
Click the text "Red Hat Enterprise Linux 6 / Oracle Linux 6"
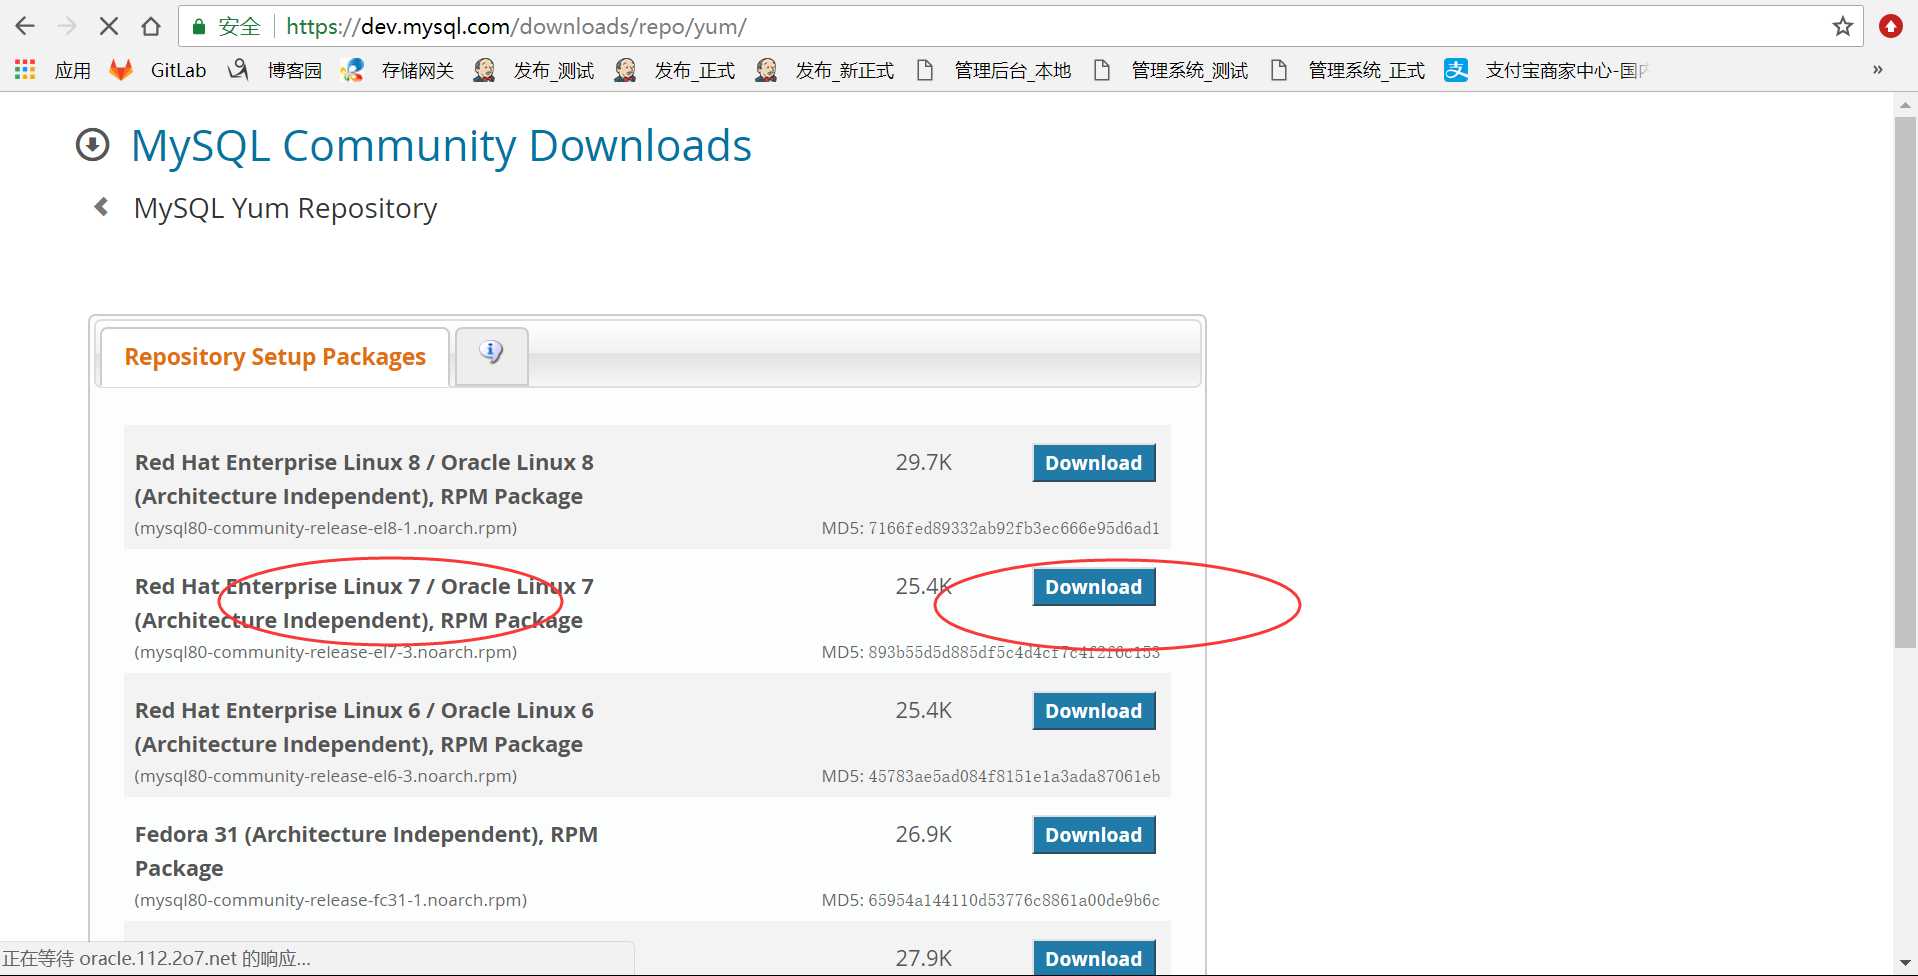coord(364,711)
